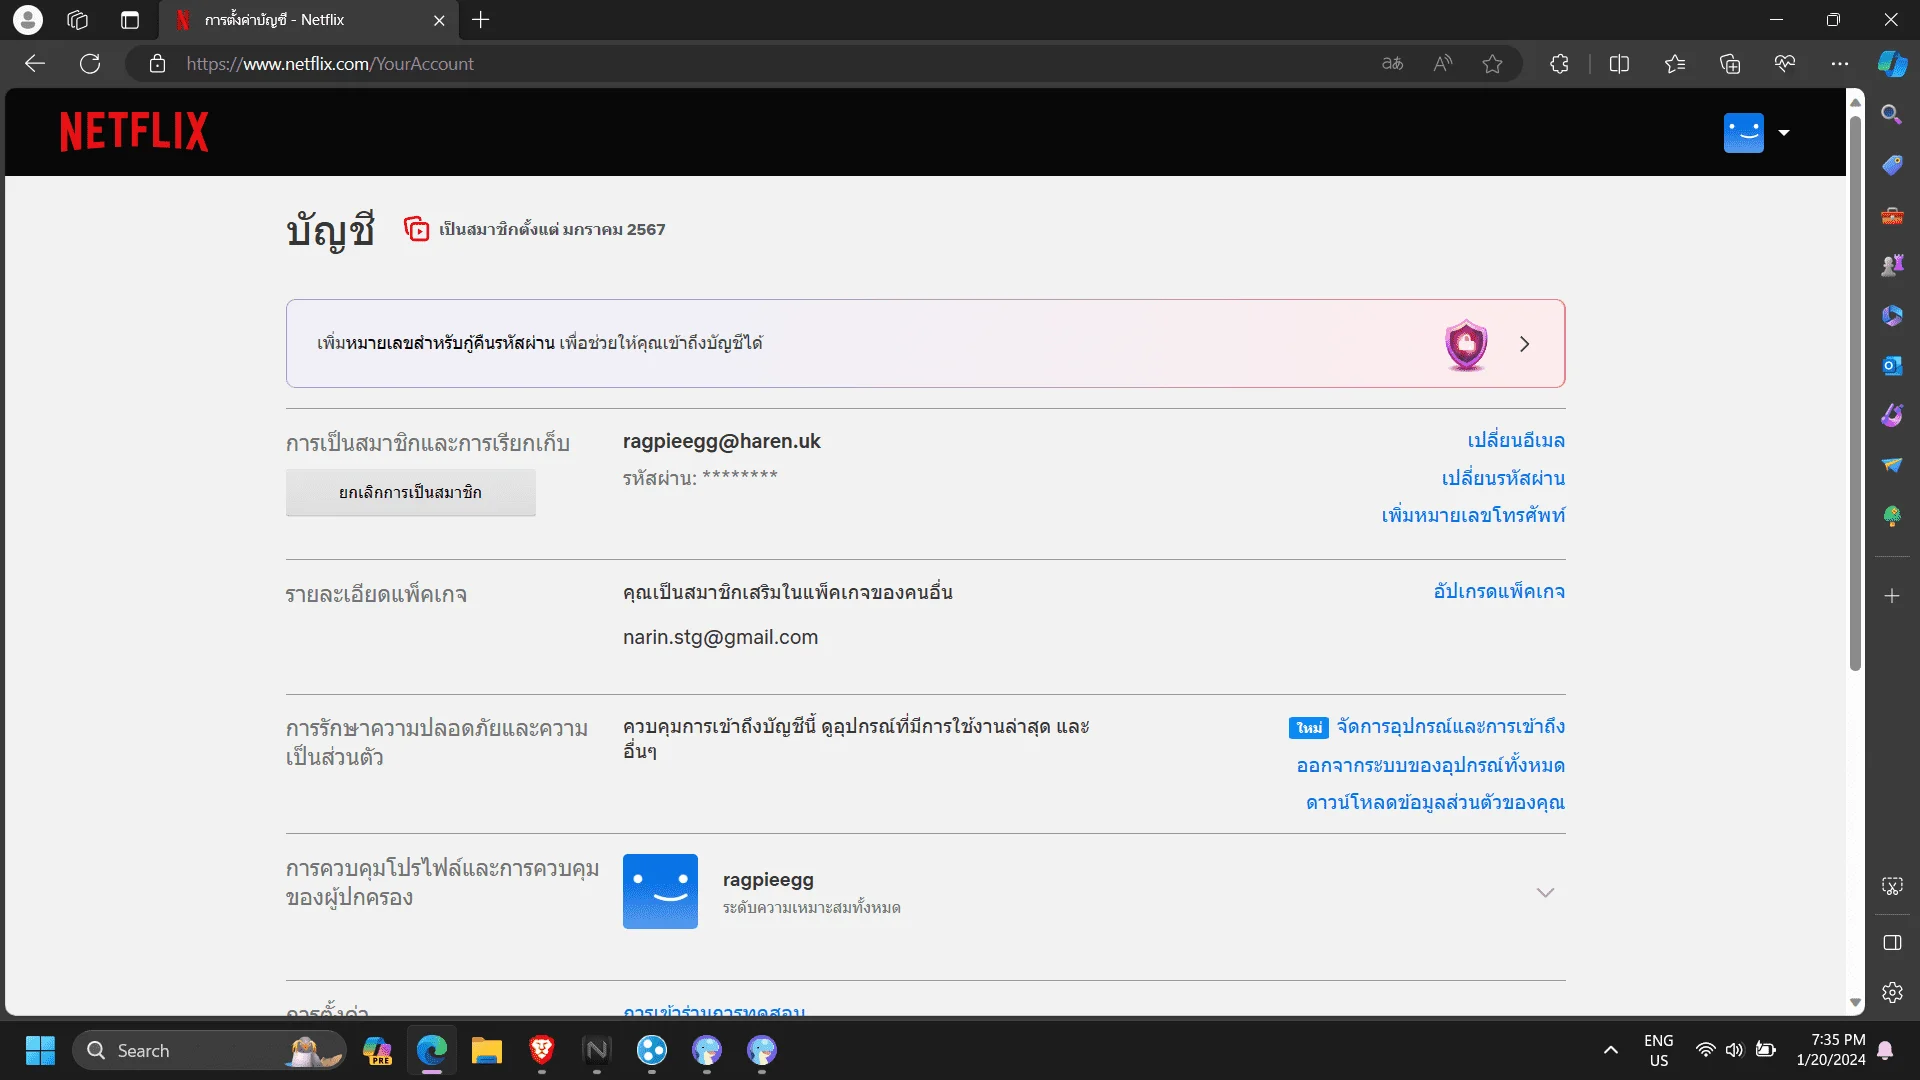Open tab actions vertical tabs icon
The height and width of the screenshot is (1080, 1920).
[130, 20]
